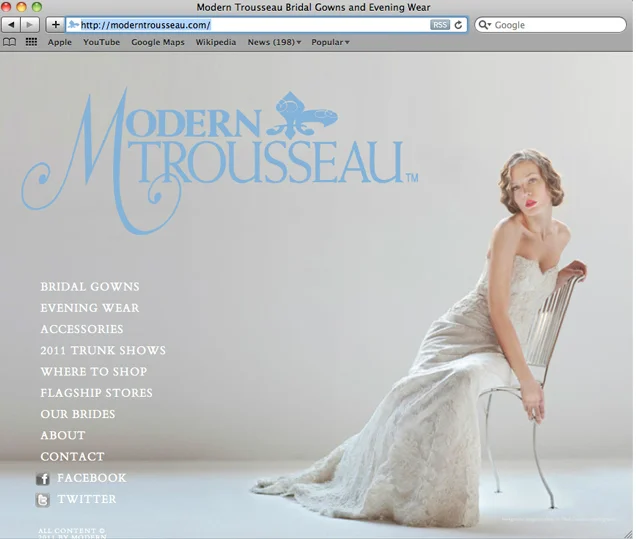Show all bookmarks via the open book icon

(9, 42)
